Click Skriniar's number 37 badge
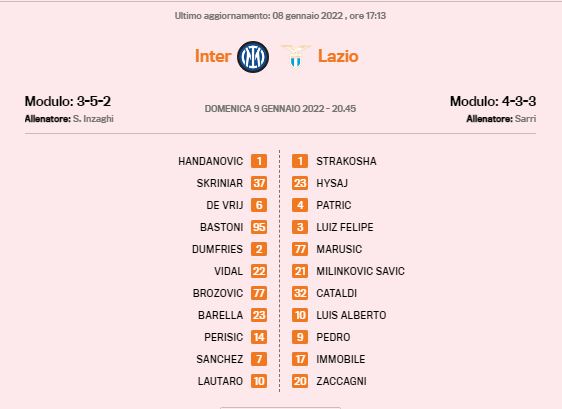Viewport: 562px width, 409px height. [259, 183]
